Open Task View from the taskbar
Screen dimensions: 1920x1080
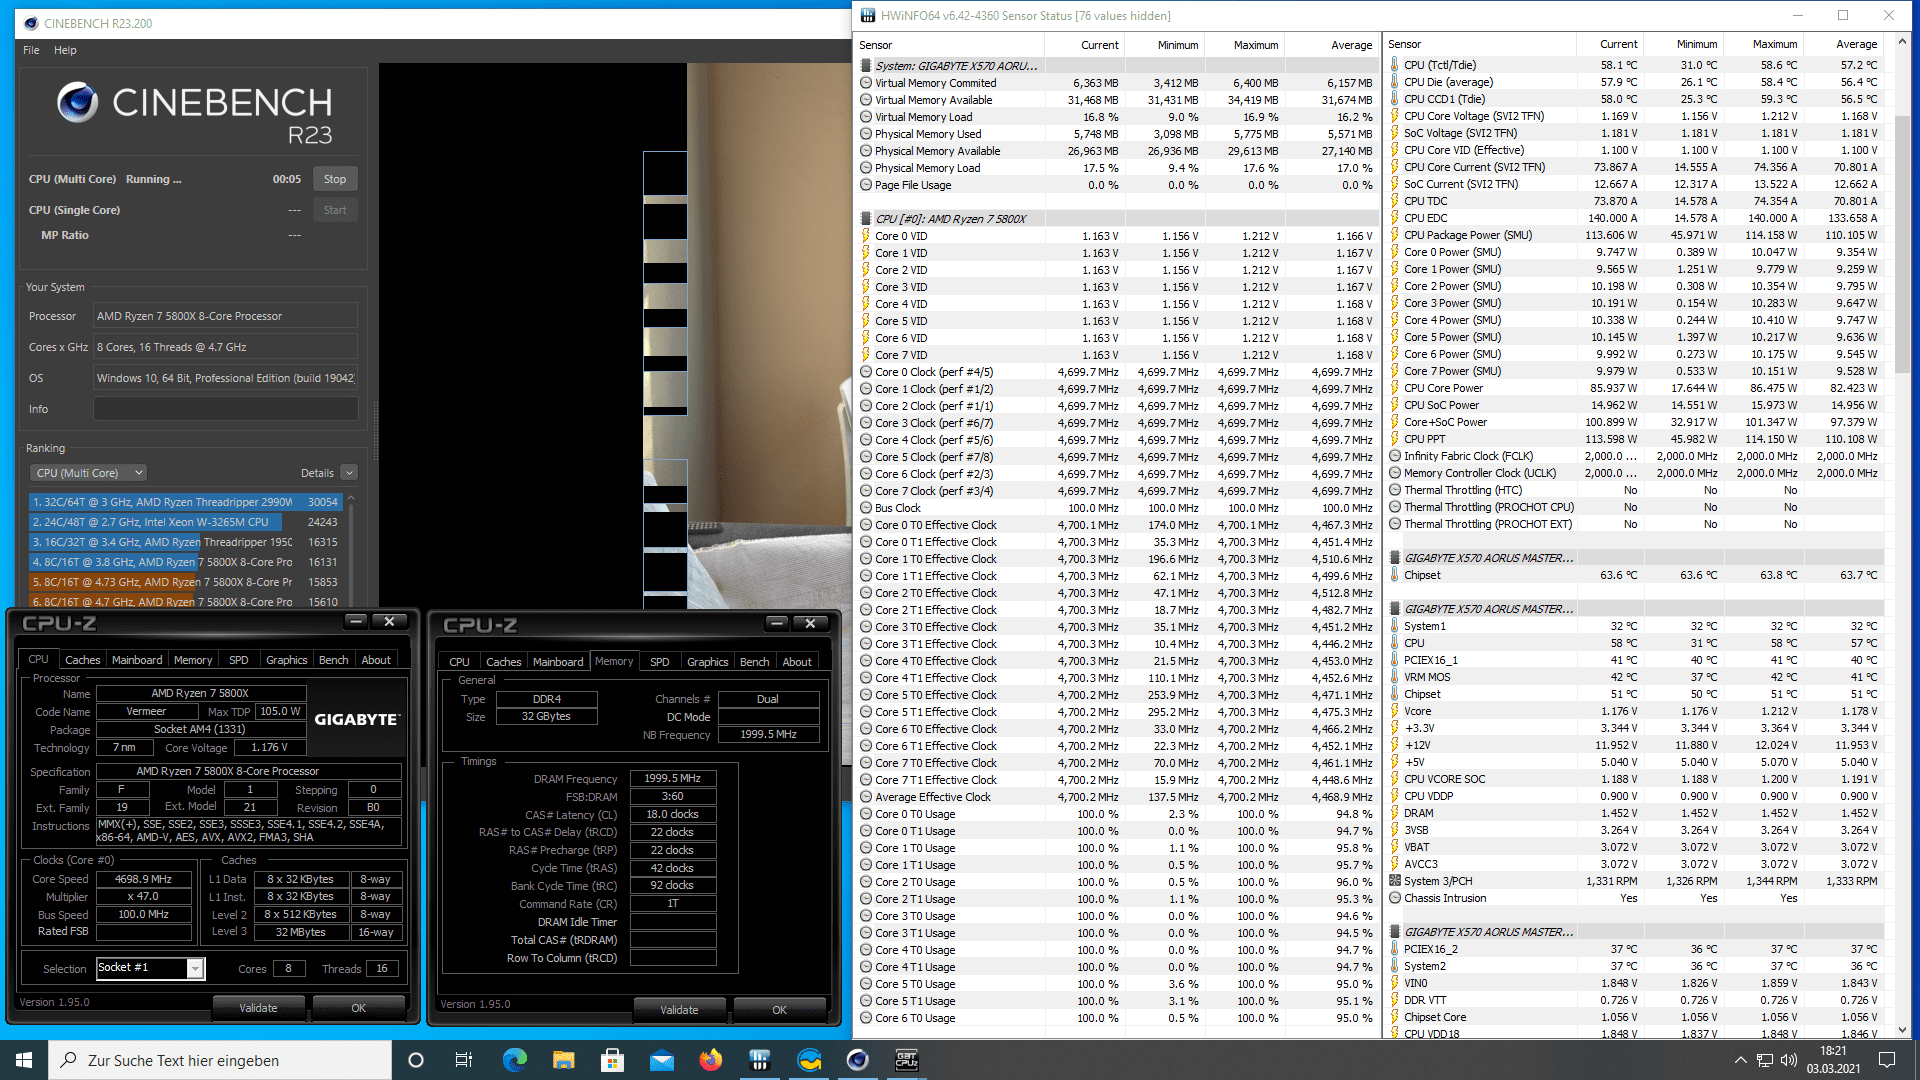464,1060
